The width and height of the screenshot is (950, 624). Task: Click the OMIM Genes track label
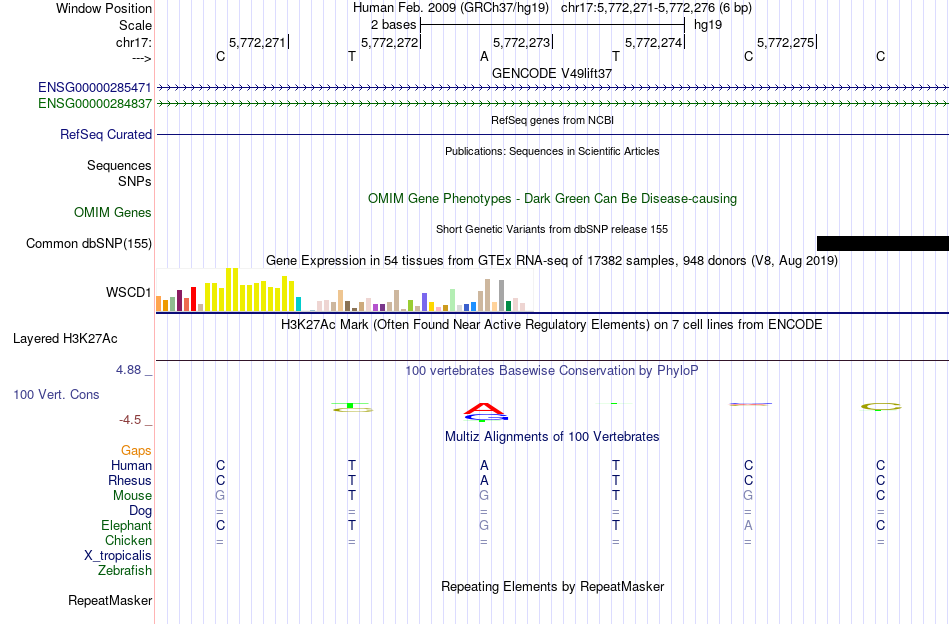tap(113, 213)
